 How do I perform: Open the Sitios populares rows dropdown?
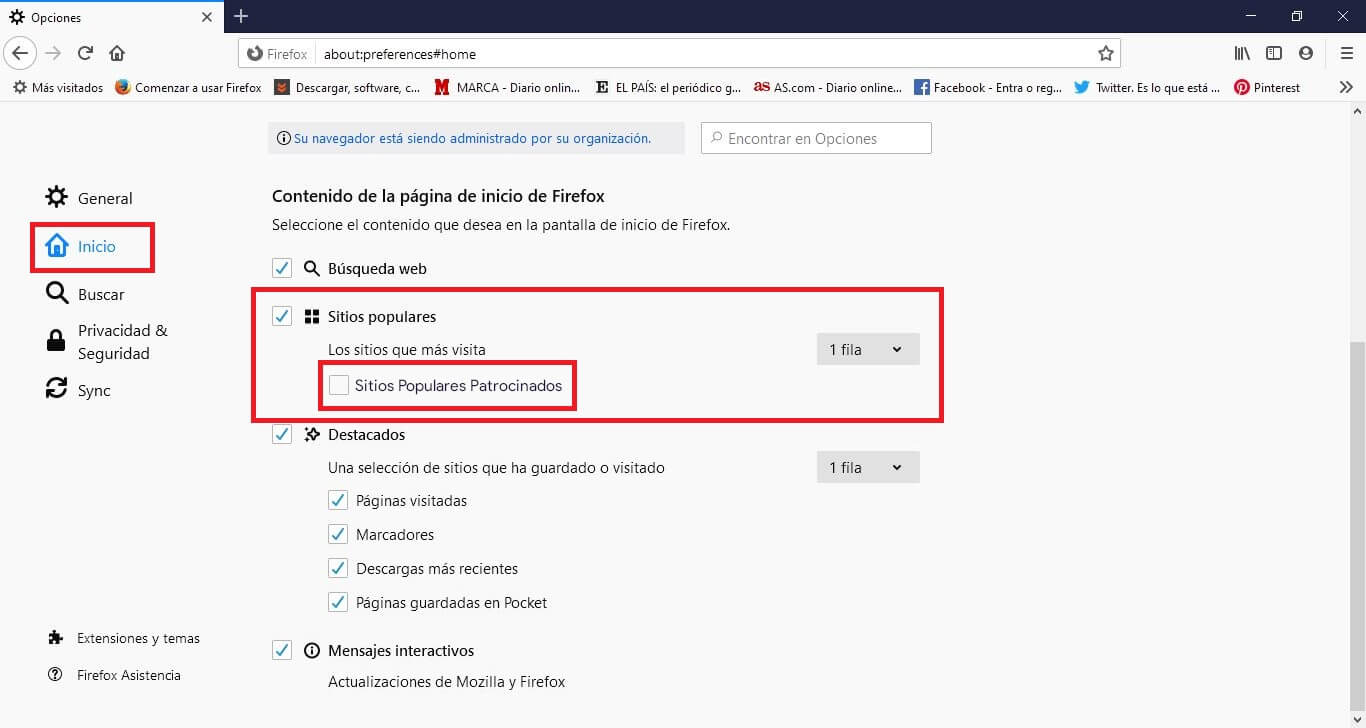tap(868, 349)
